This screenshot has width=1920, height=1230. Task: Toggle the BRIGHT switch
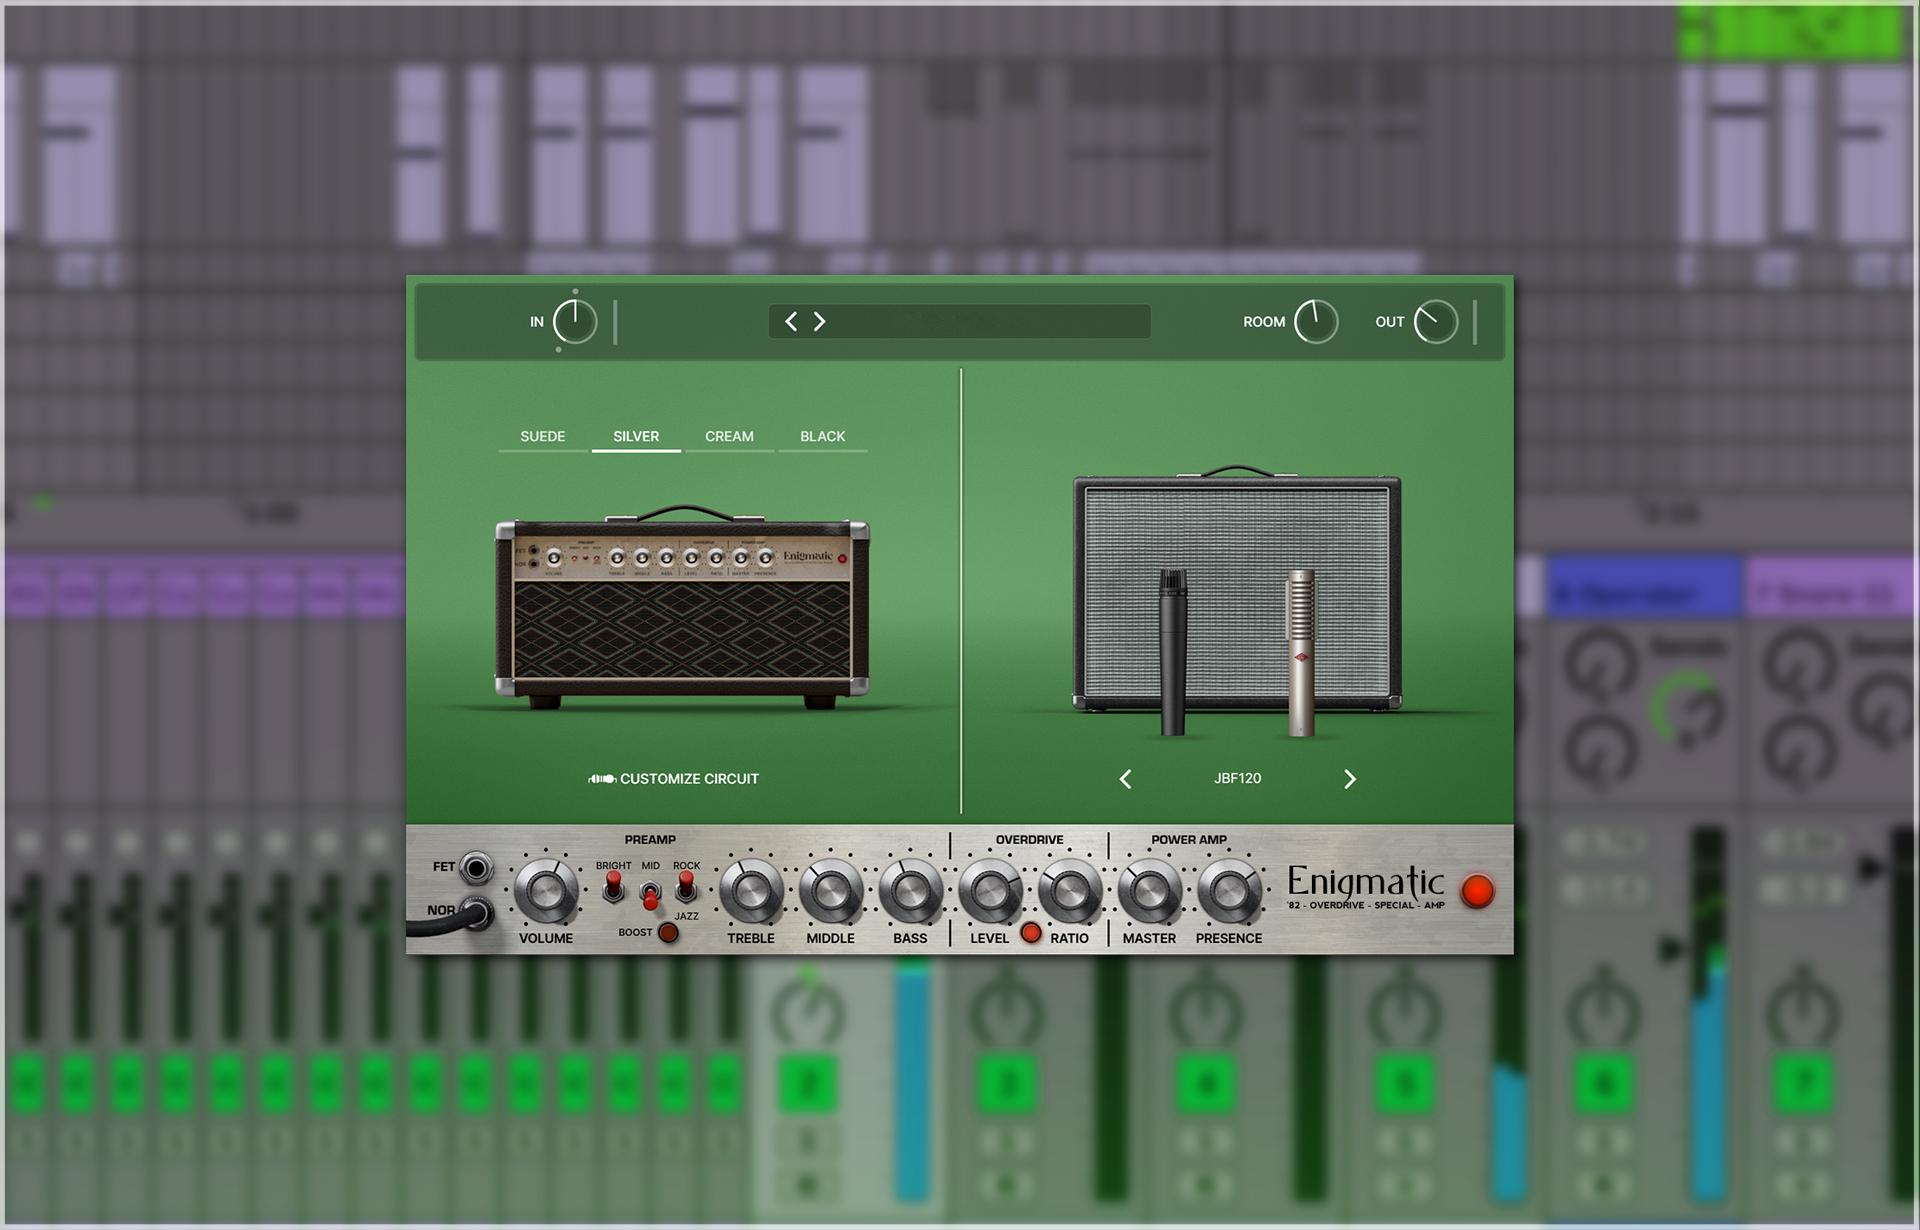[613, 886]
